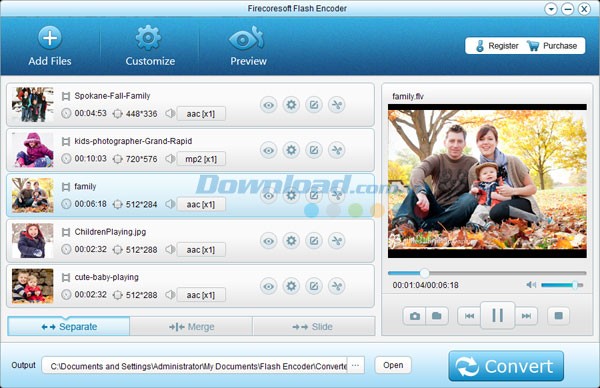Open aac [x1] audio dropdown for cute-baby-playing

coord(201,295)
